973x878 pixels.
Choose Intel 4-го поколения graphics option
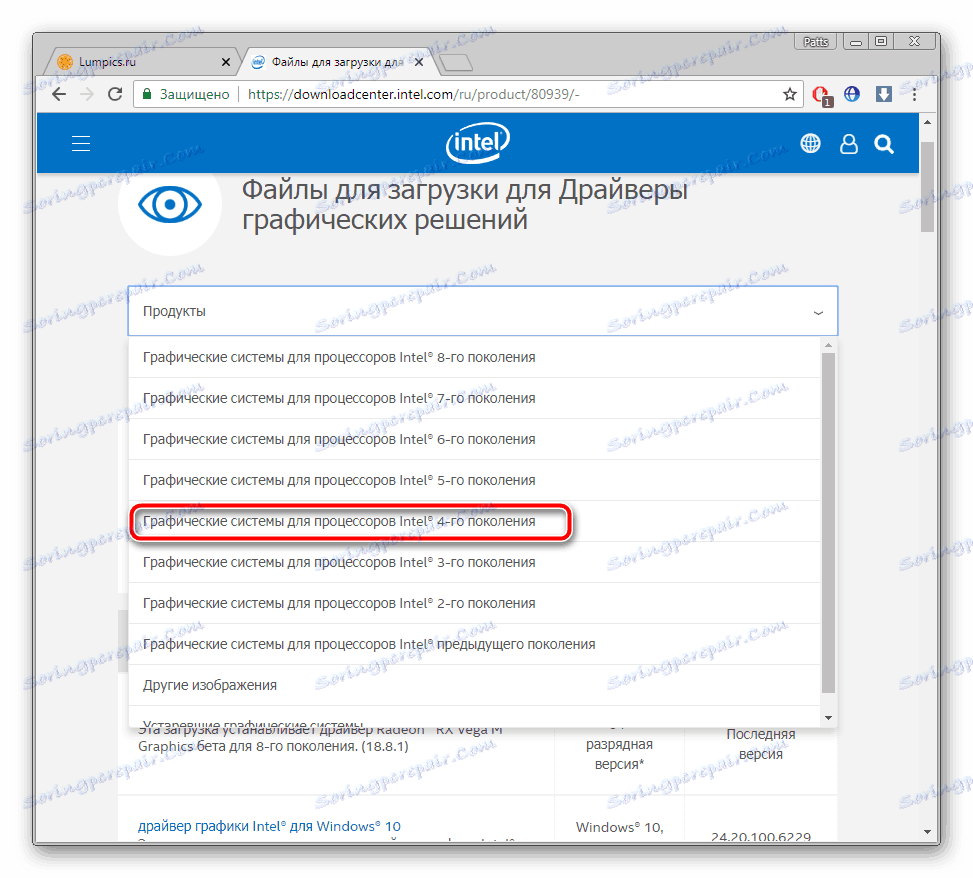point(474,521)
